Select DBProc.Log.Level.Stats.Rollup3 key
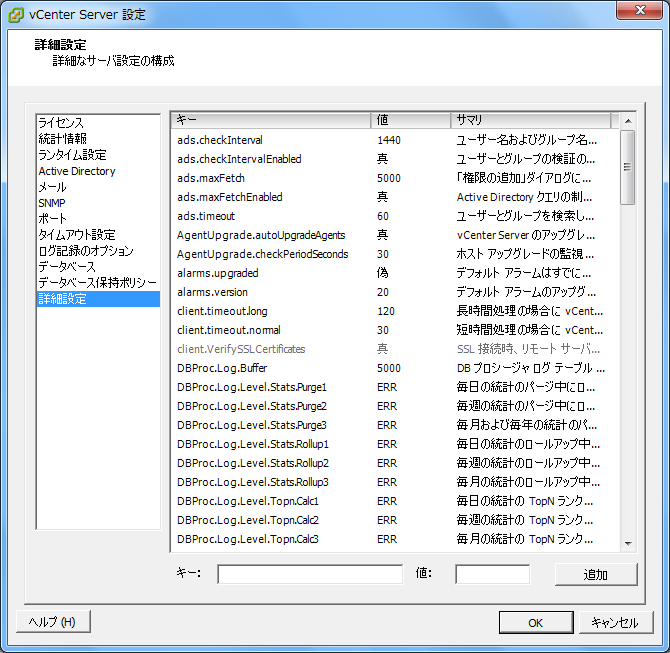The image size is (670, 653). point(253,482)
